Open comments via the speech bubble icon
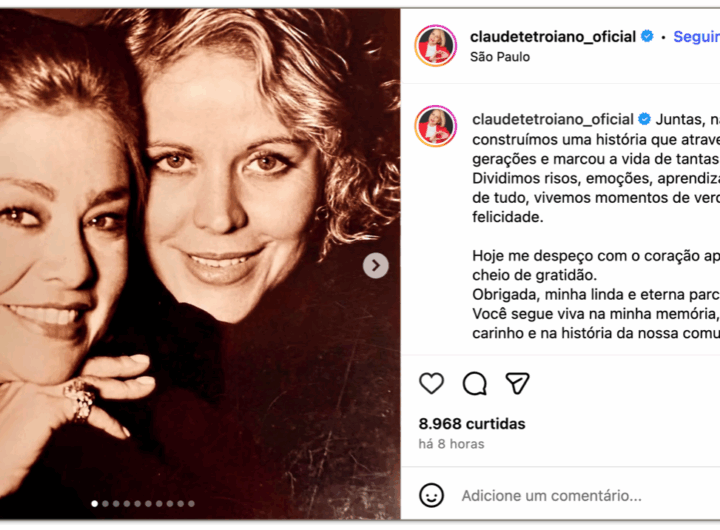Image resolution: width=720 pixels, height=530 pixels. pos(474,383)
